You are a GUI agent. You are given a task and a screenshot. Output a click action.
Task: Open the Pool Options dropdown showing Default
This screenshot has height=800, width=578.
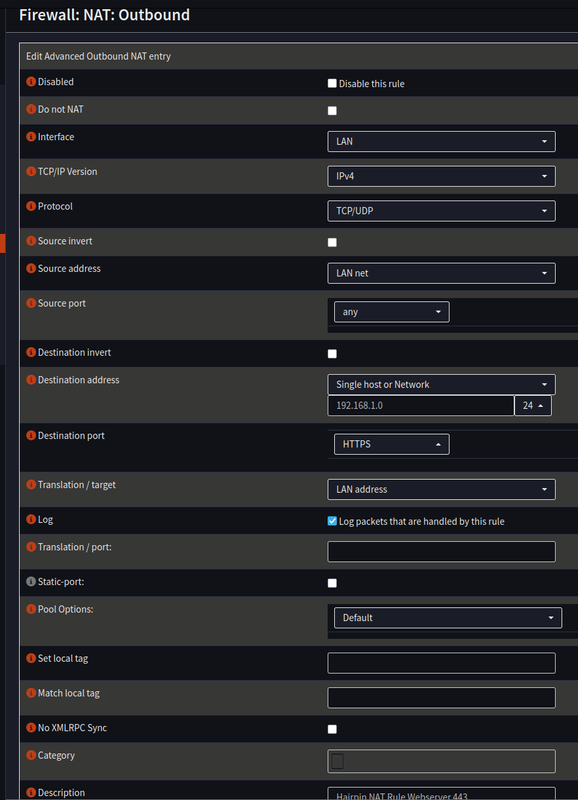[x=448, y=618]
